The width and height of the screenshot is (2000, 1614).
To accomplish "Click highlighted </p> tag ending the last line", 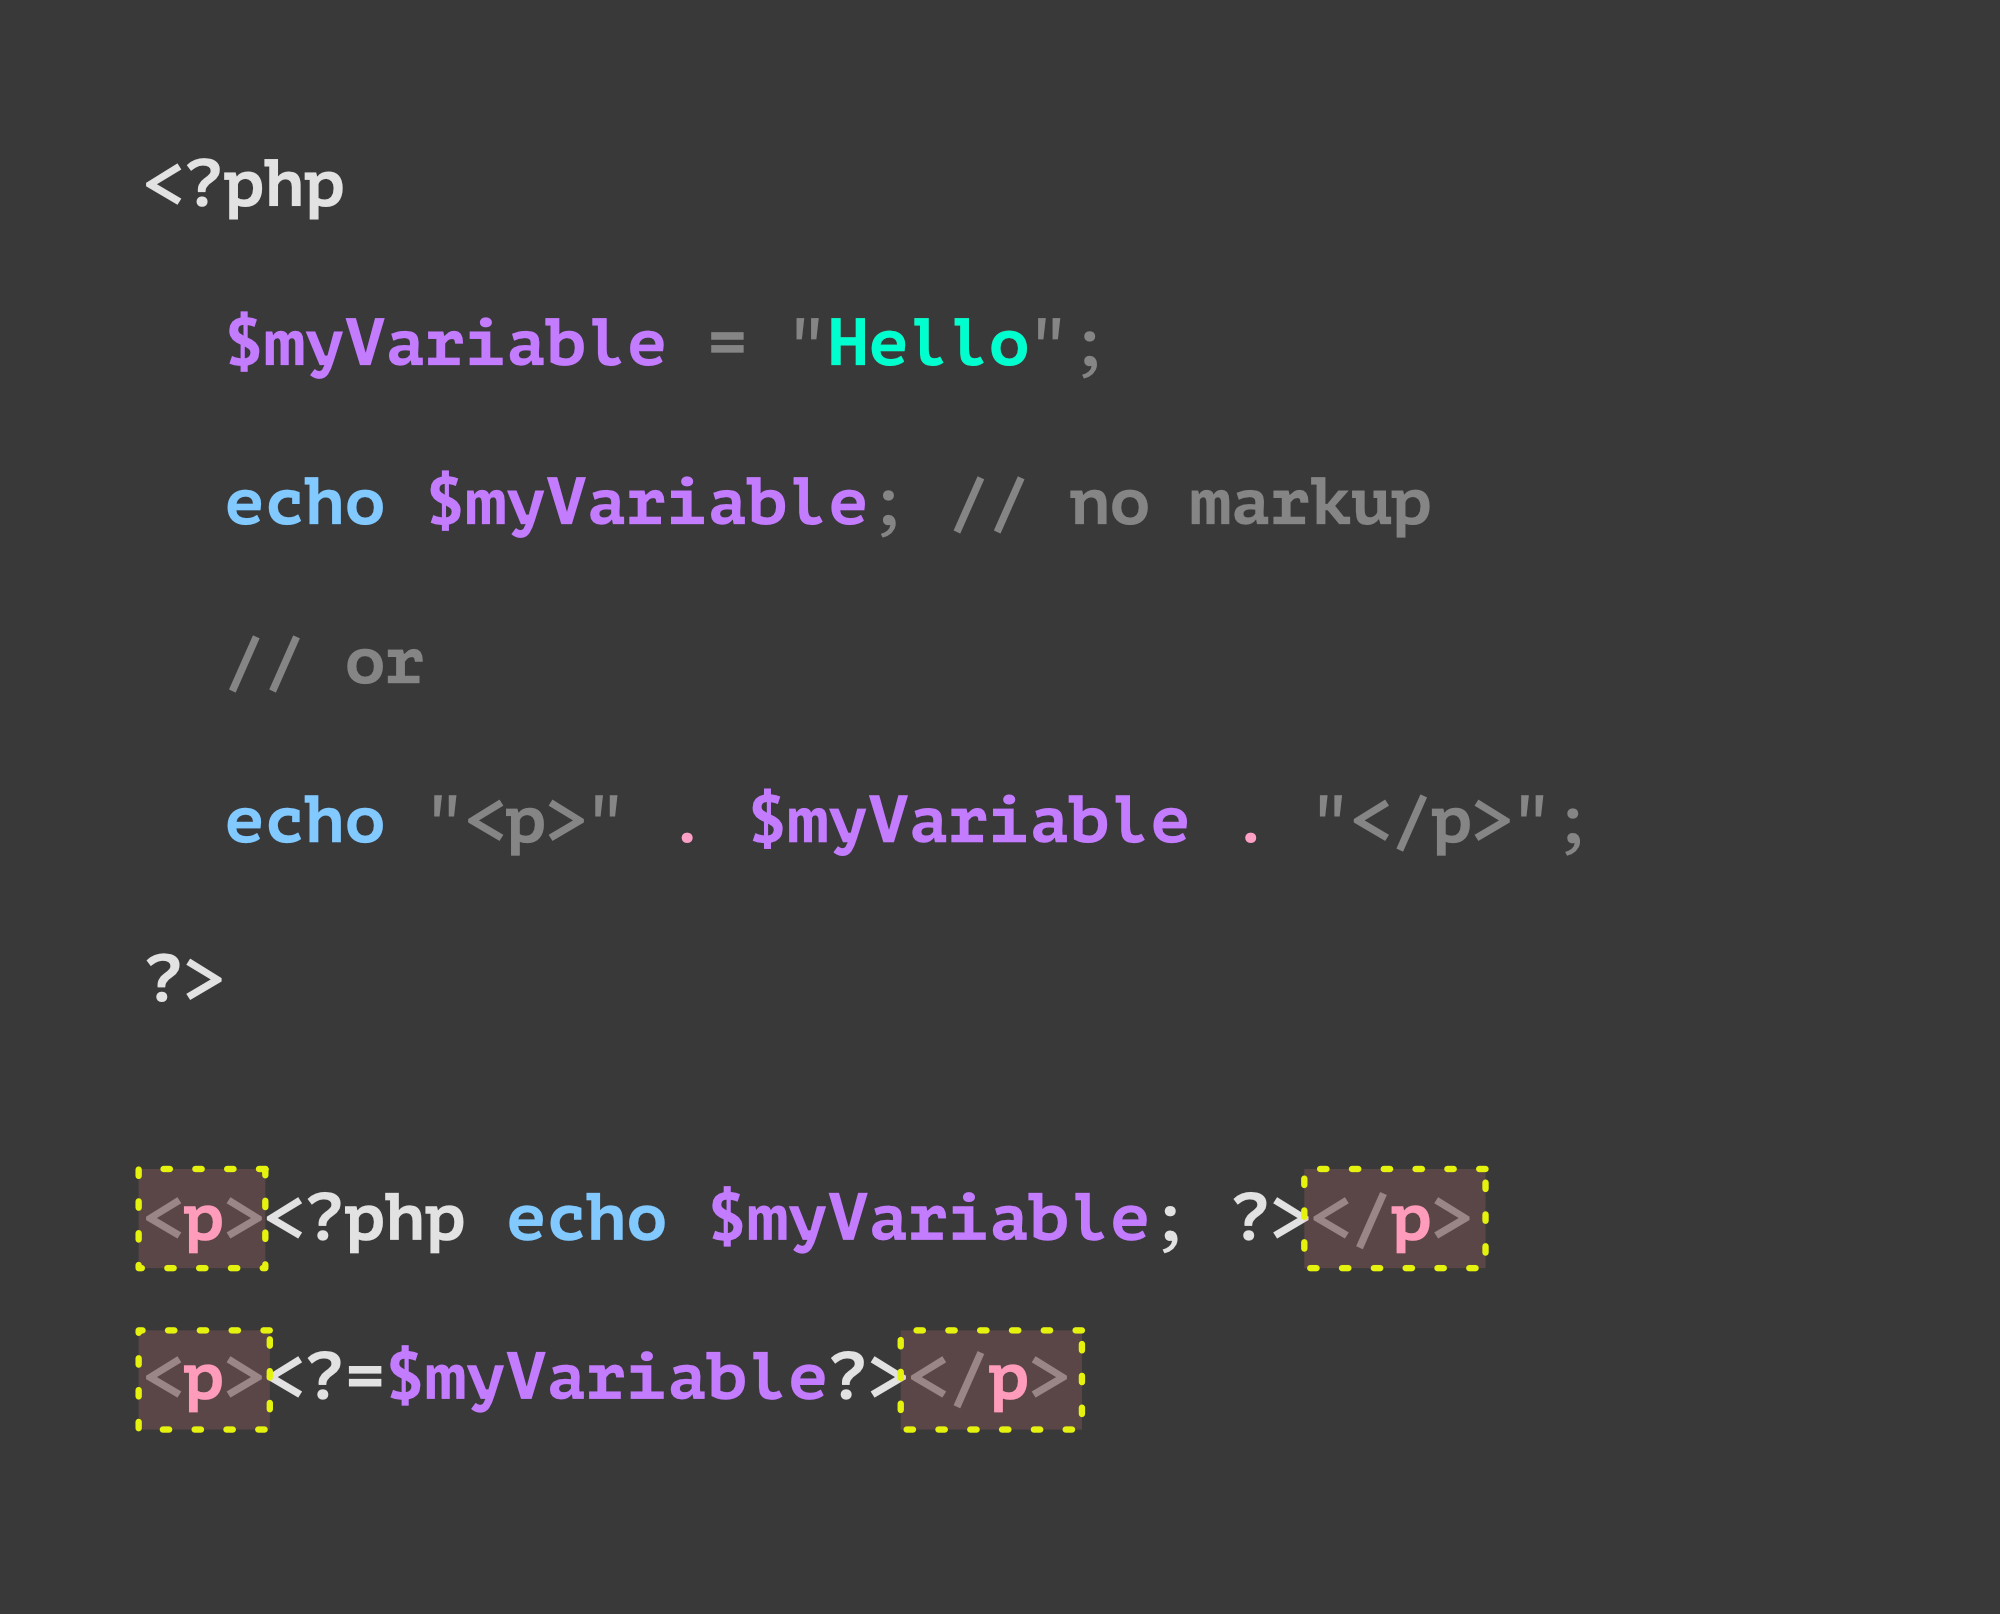I will point(992,1380).
